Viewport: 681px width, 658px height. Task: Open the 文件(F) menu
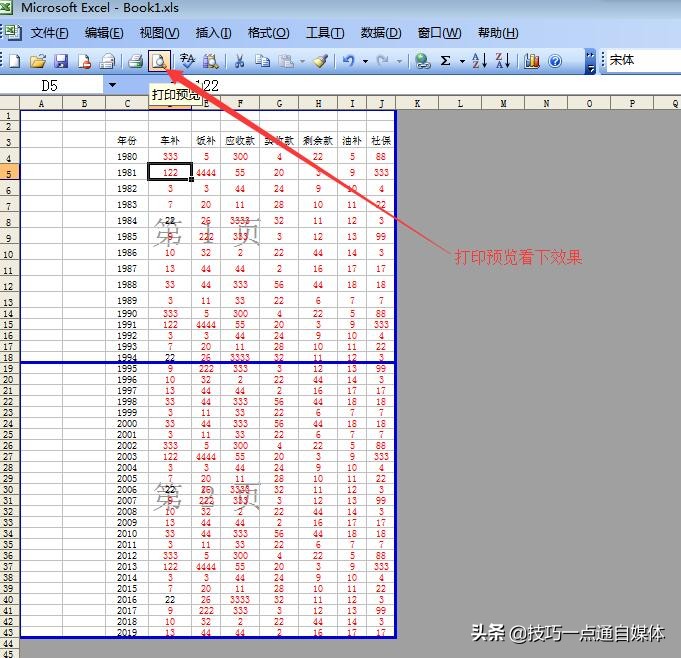pyautogui.click(x=49, y=33)
